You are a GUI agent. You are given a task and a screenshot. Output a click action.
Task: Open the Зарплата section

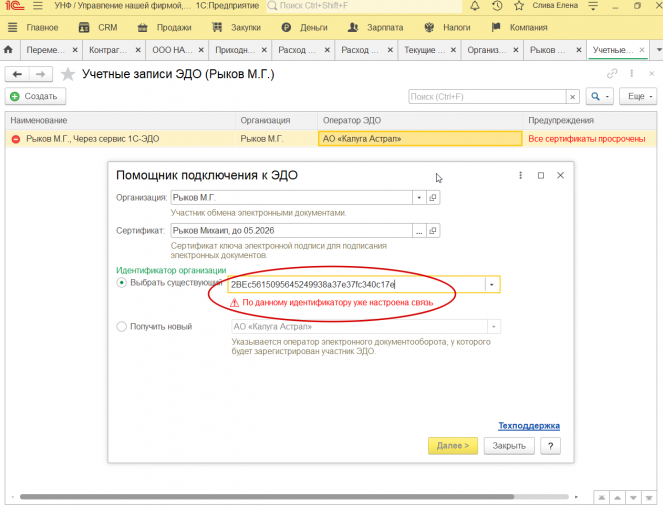(385, 27)
